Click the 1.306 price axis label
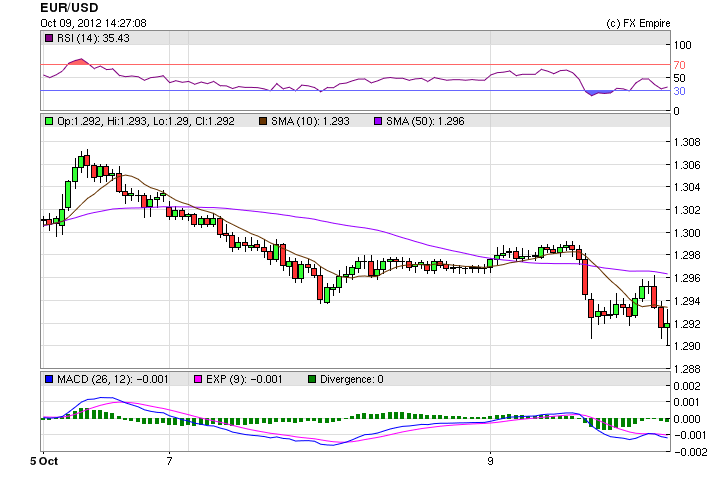This screenshot has width=710, height=487. (687, 165)
